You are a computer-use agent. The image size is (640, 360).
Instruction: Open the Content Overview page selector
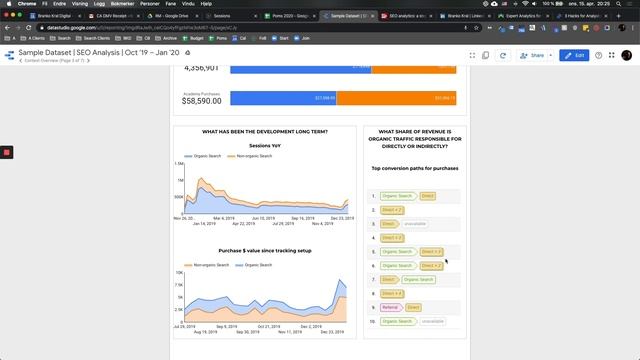[54, 61]
